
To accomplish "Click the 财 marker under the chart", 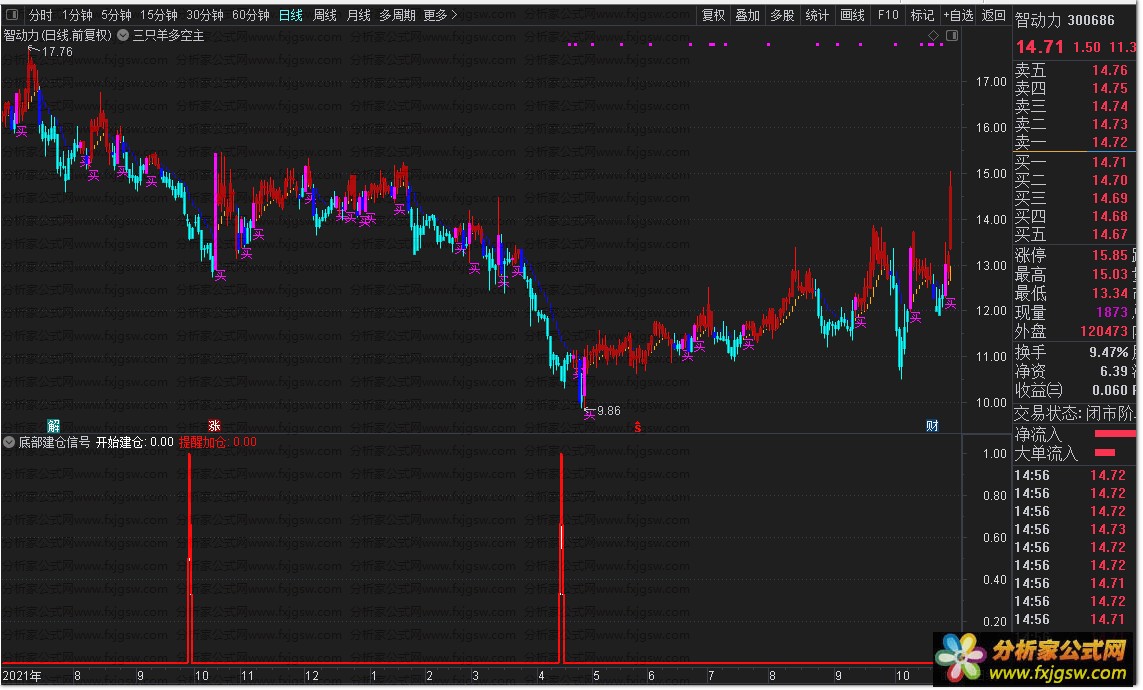I will tap(932, 426).
